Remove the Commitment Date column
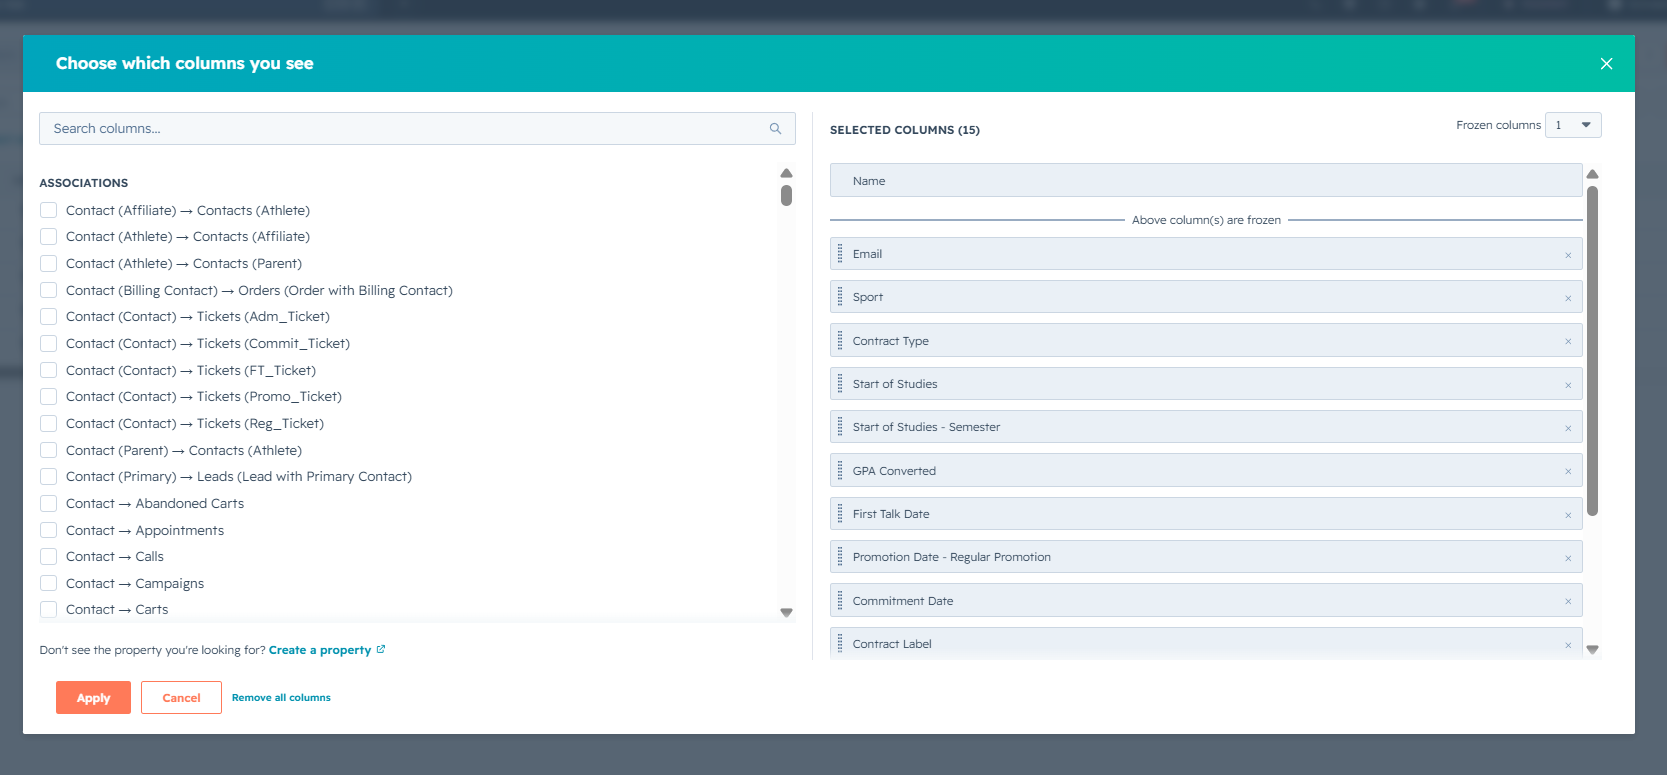This screenshot has width=1667, height=775. (1568, 601)
